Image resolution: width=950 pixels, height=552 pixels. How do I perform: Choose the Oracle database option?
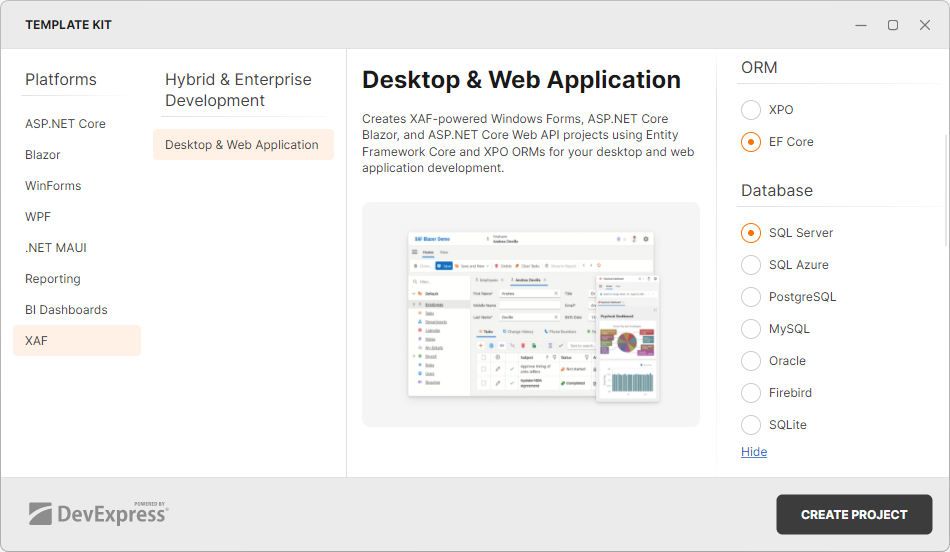point(751,361)
